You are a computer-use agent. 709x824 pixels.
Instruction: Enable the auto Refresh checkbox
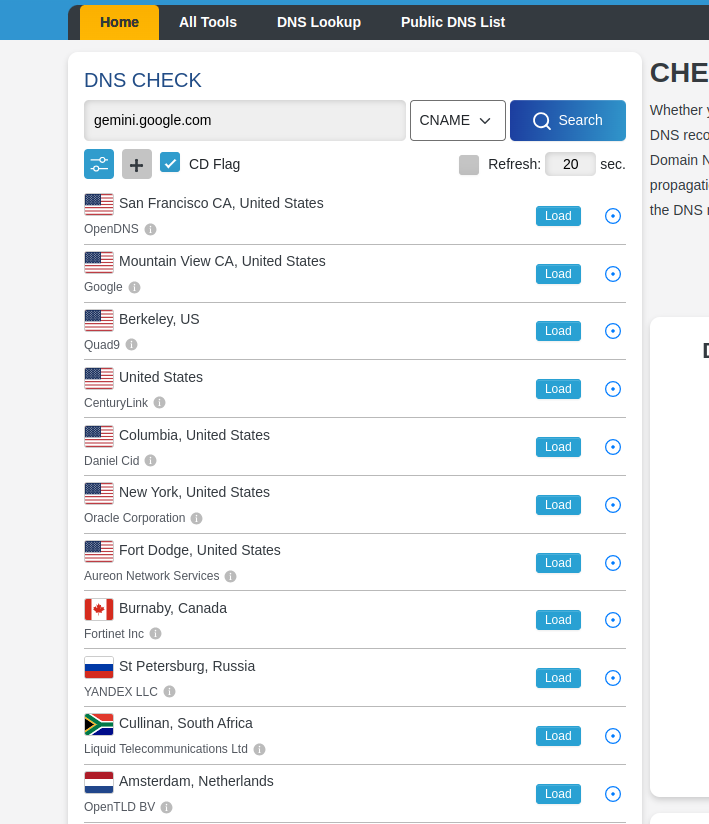(x=469, y=164)
